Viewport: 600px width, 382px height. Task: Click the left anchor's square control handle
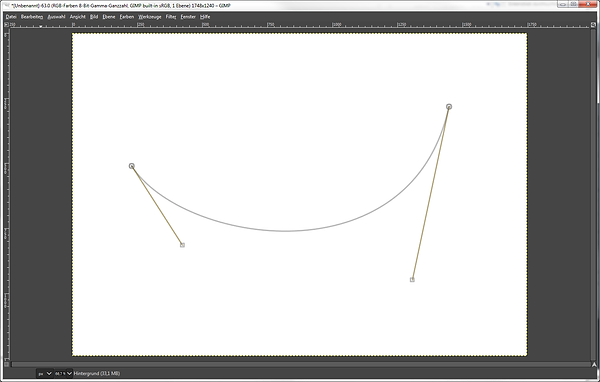(183, 245)
